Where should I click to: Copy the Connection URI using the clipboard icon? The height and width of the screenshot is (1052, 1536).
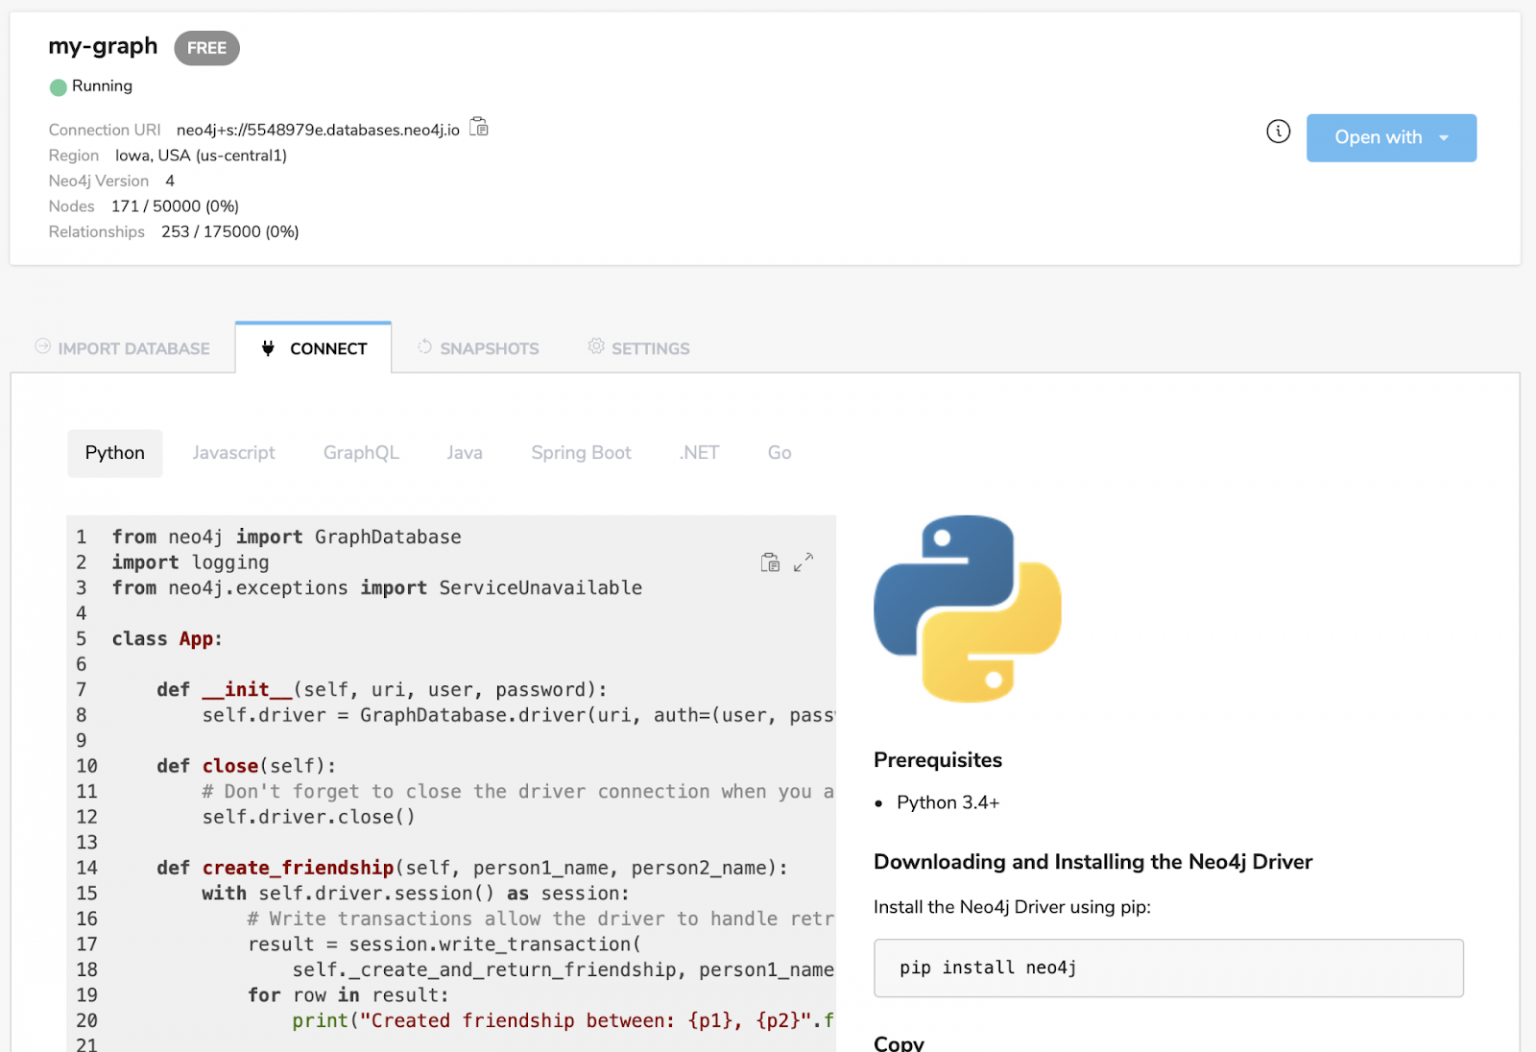(x=478, y=127)
